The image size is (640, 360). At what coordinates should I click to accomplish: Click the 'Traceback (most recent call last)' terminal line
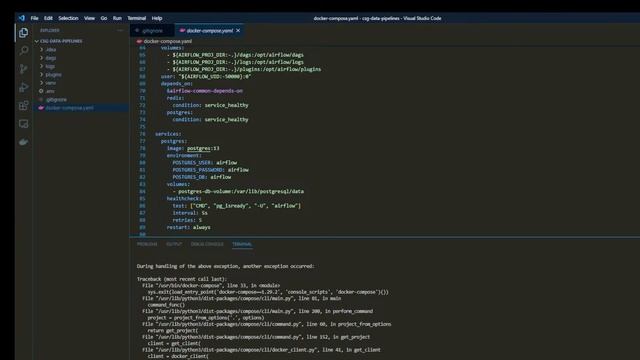pyautogui.click(x=182, y=279)
